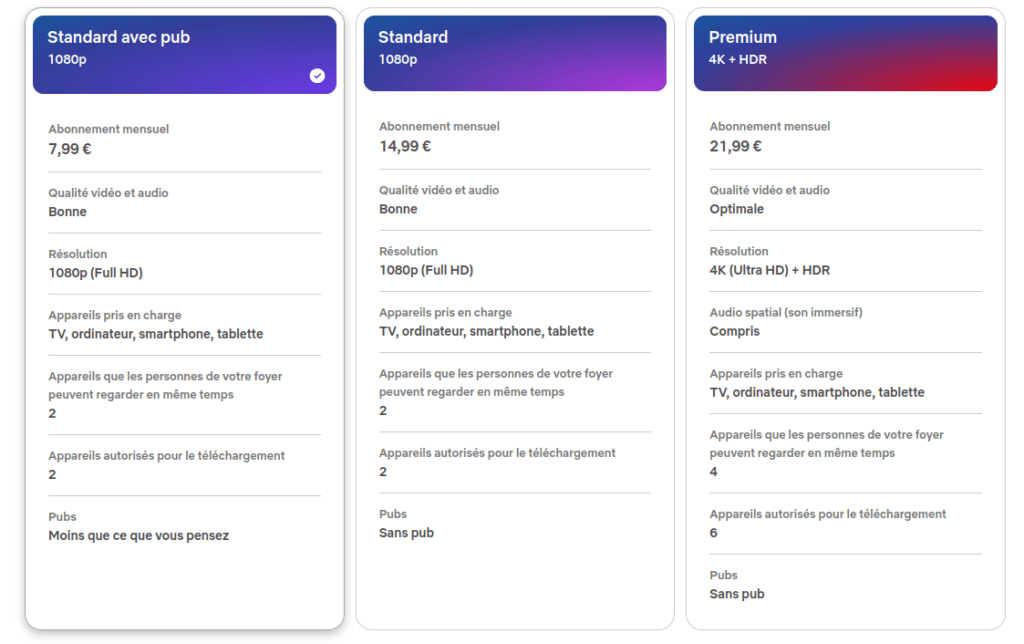Click the Premium plan's 'Sans pub' text

737,594
